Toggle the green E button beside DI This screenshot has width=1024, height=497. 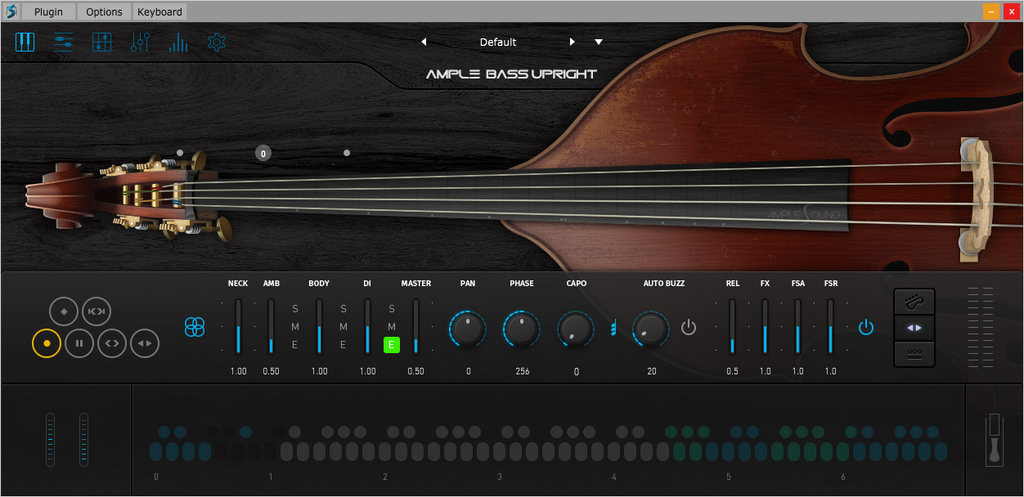[392, 345]
